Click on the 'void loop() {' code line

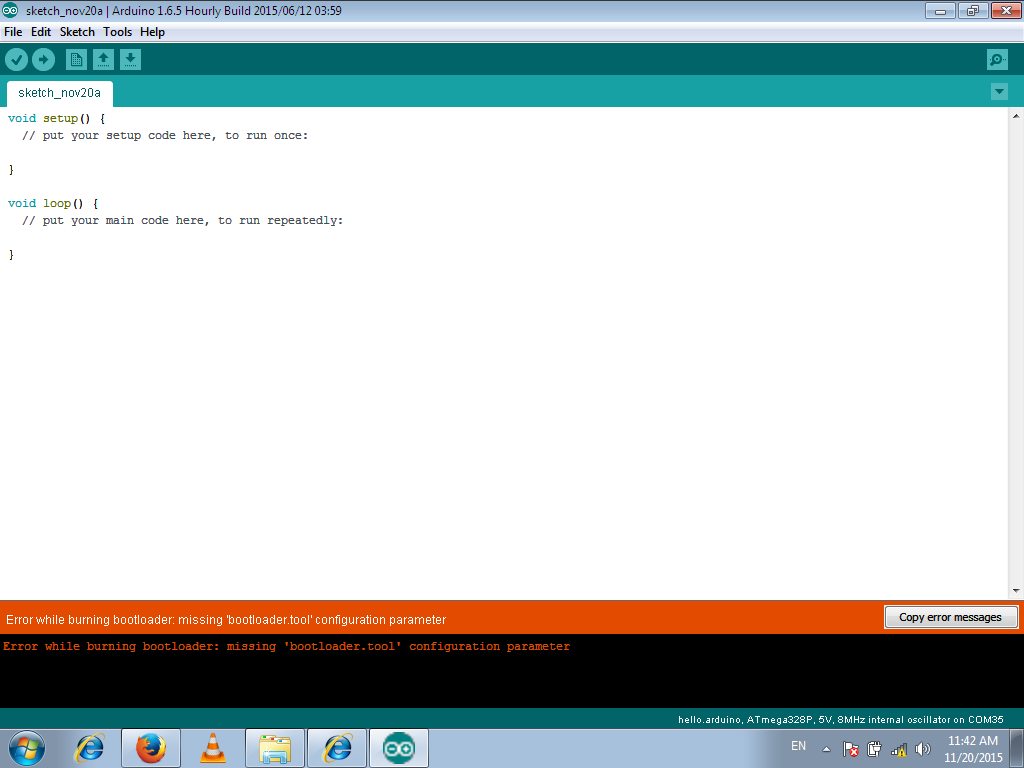point(53,203)
